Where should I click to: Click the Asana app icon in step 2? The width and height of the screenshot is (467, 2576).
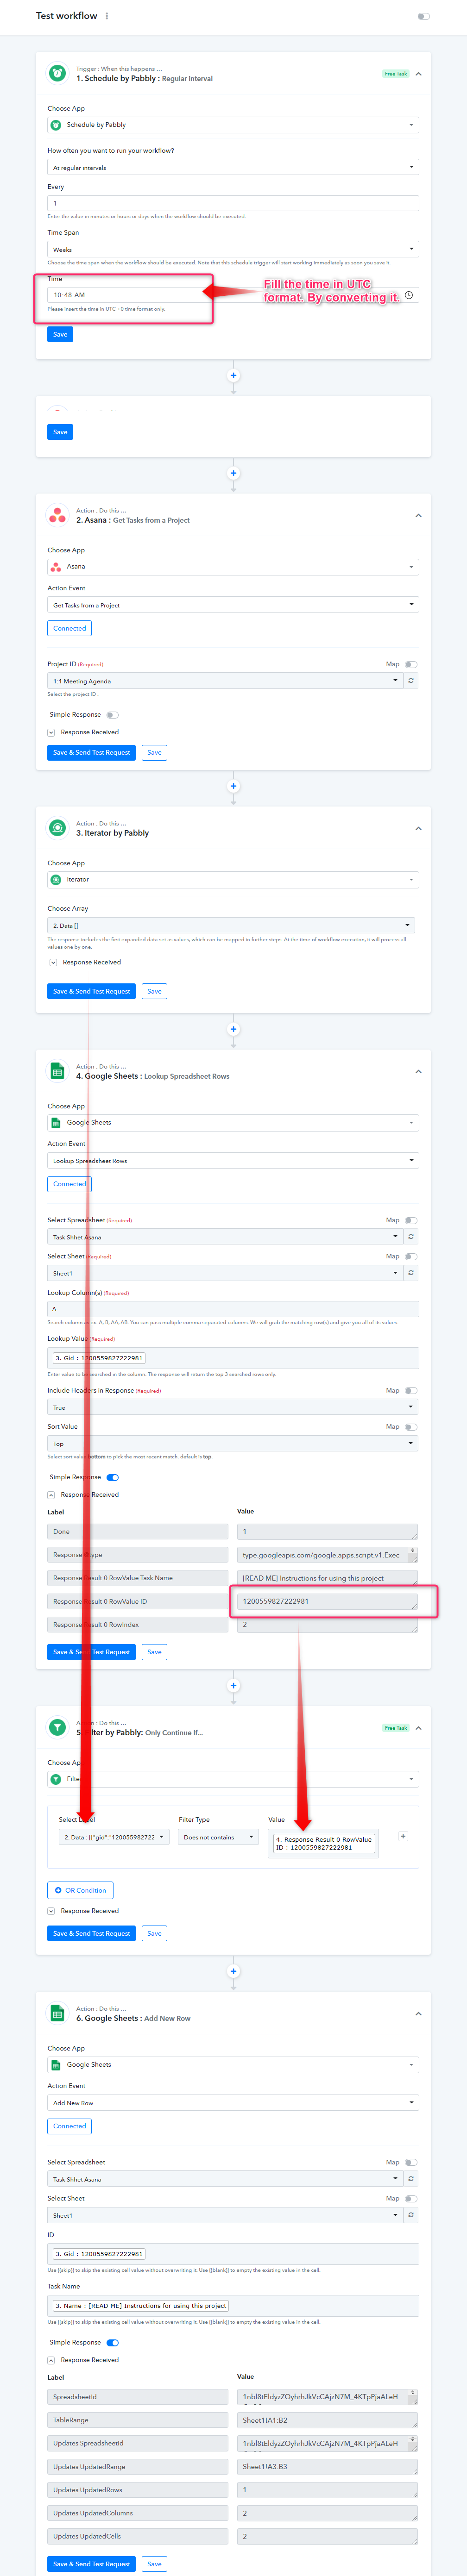(58, 515)
